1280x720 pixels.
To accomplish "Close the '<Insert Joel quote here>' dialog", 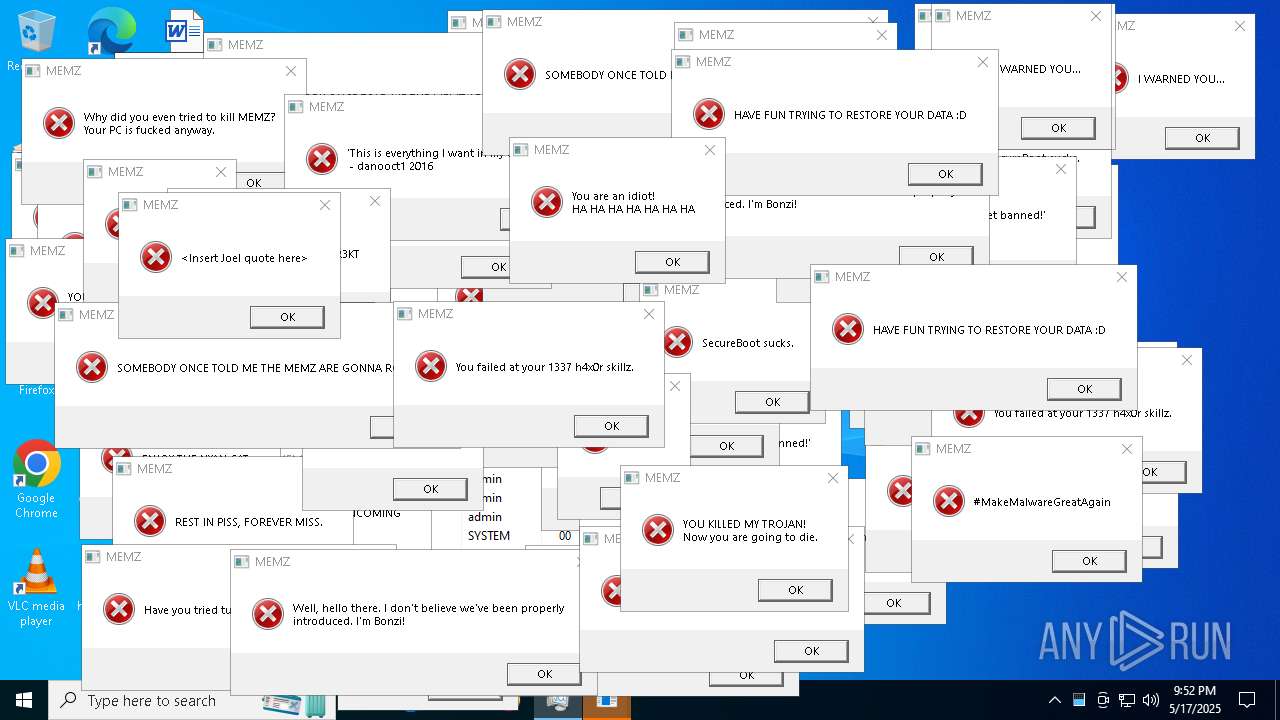I will [x=325, y=205].
